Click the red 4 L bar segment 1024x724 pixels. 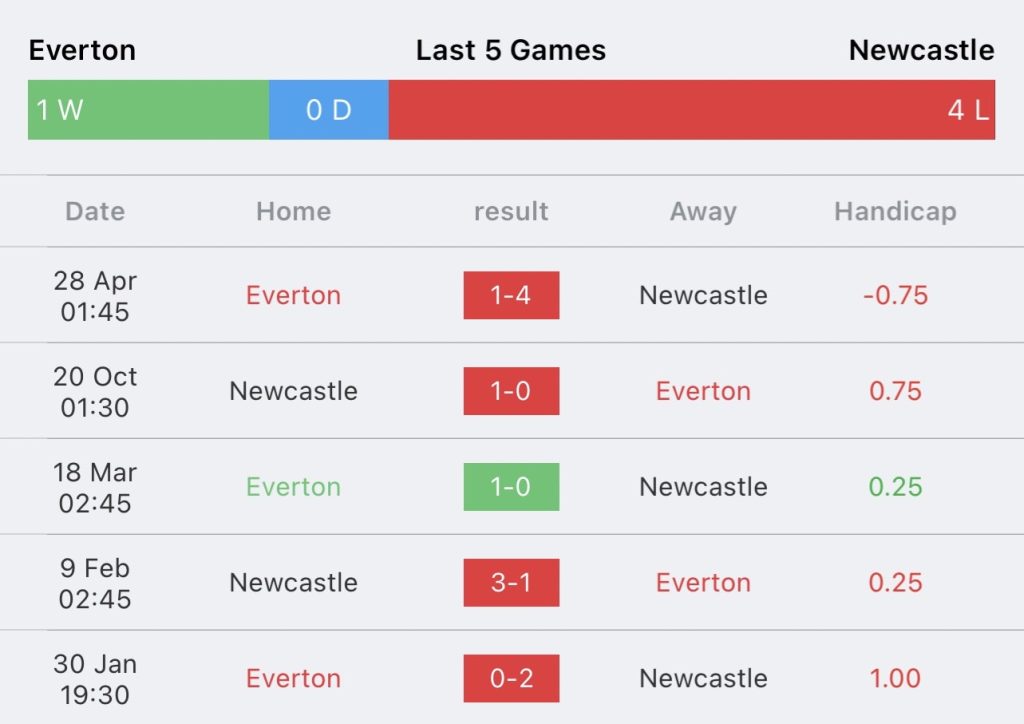tap(692, 110)
